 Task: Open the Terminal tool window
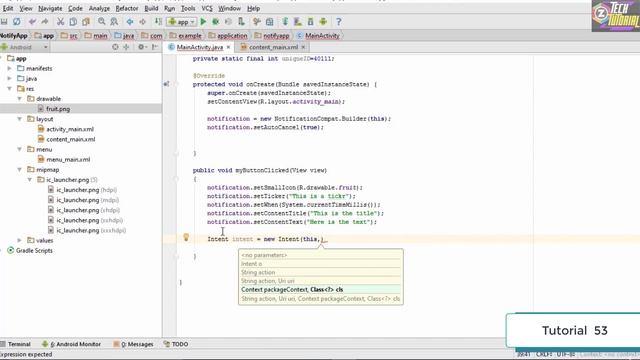click(x=16, y=344)
